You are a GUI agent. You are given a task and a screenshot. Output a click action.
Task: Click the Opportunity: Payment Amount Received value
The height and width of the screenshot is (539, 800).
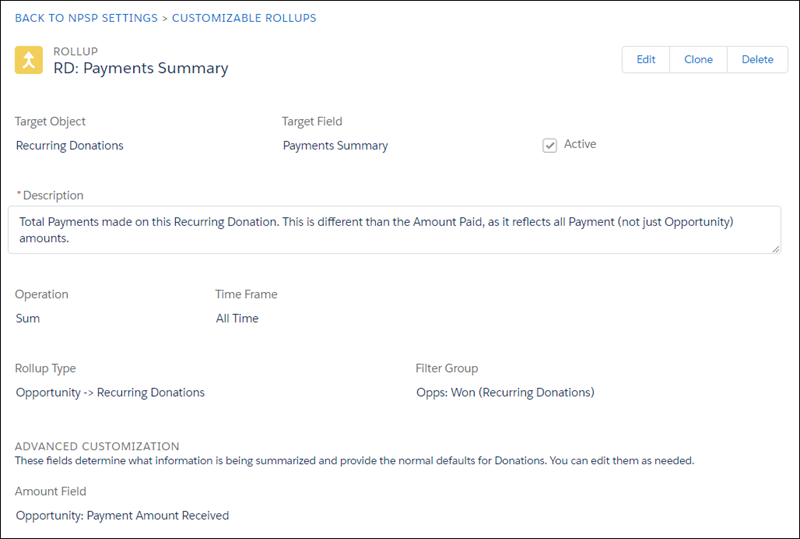122,516
